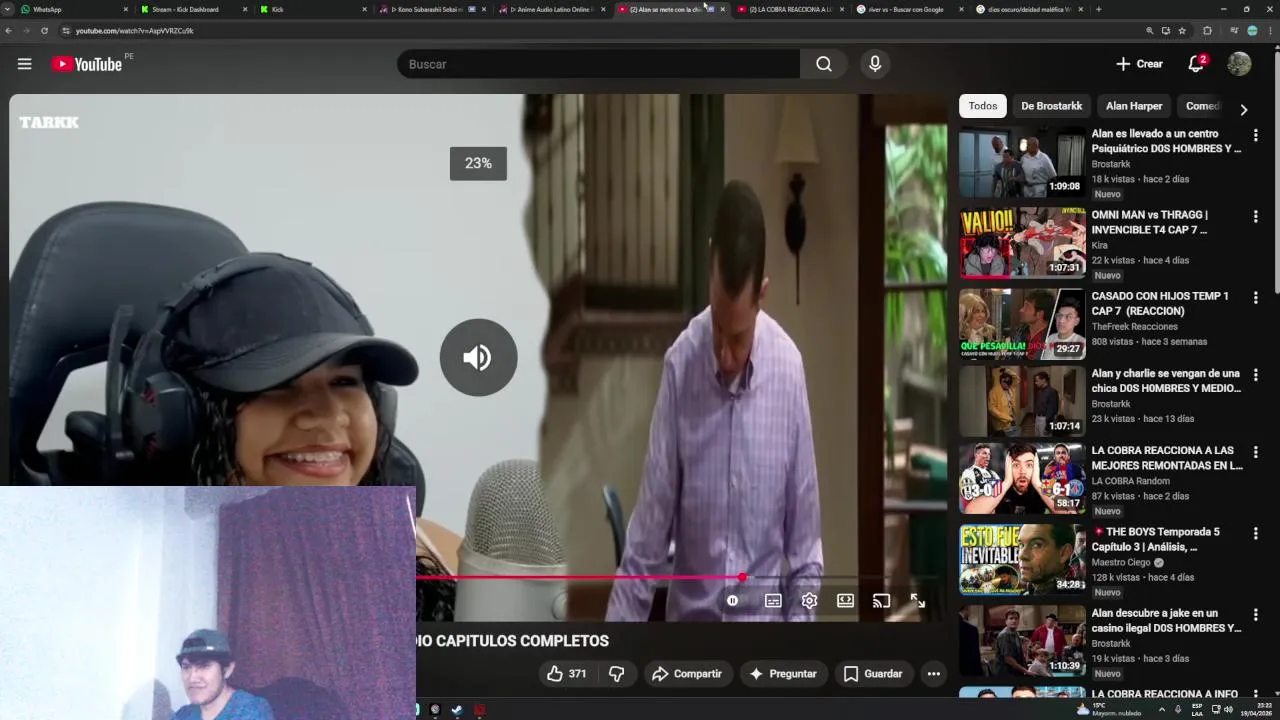Switch to LA COBRA REACCIONA browser tab
Image resolution: width=1280 pixels, height=720 pixels.
[x=790, y=9]
